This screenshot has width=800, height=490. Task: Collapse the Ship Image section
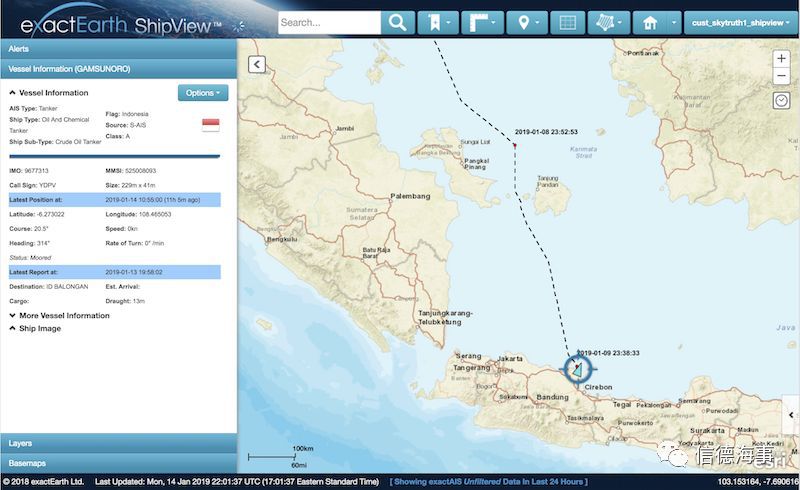[x=35, y=328]
